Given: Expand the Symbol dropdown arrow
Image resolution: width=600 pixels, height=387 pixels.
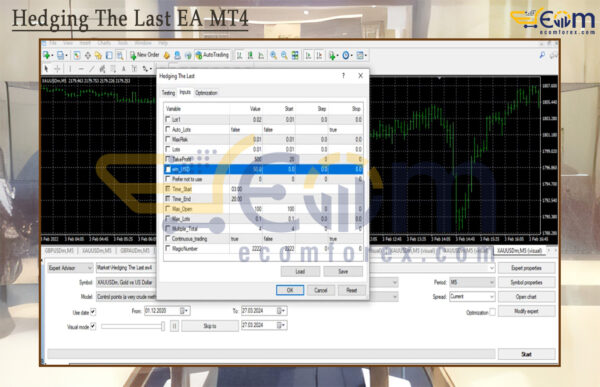Looking at the screenshot, I should [395, 282].
